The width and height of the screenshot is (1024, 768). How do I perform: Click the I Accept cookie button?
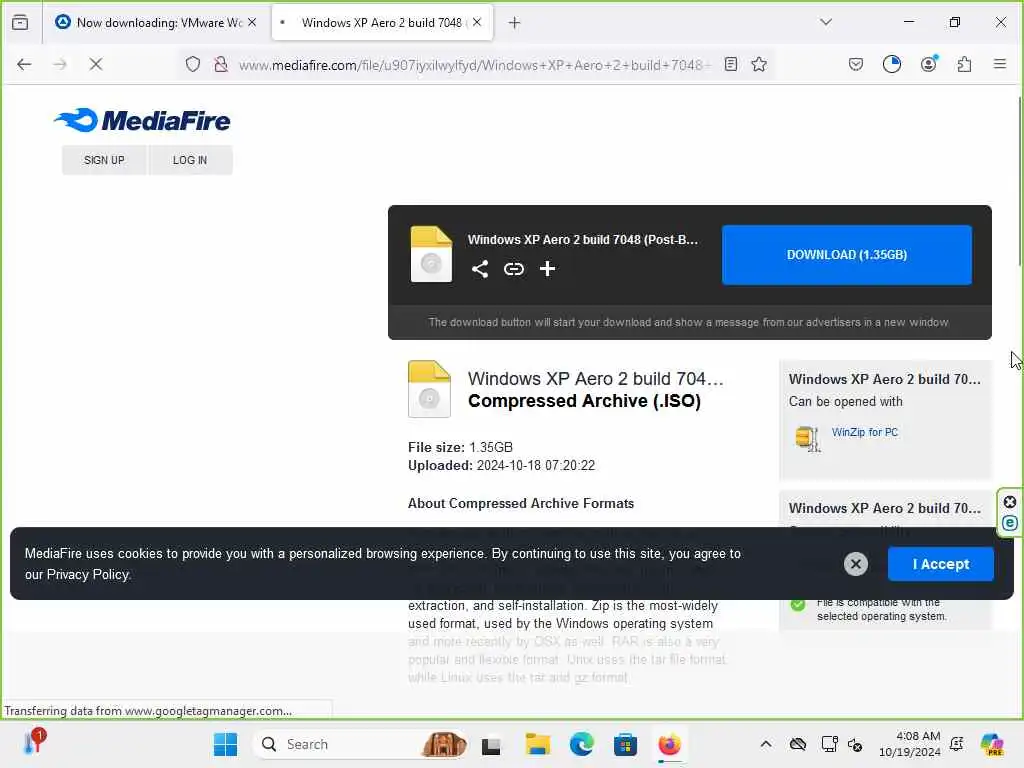[940, 564]
